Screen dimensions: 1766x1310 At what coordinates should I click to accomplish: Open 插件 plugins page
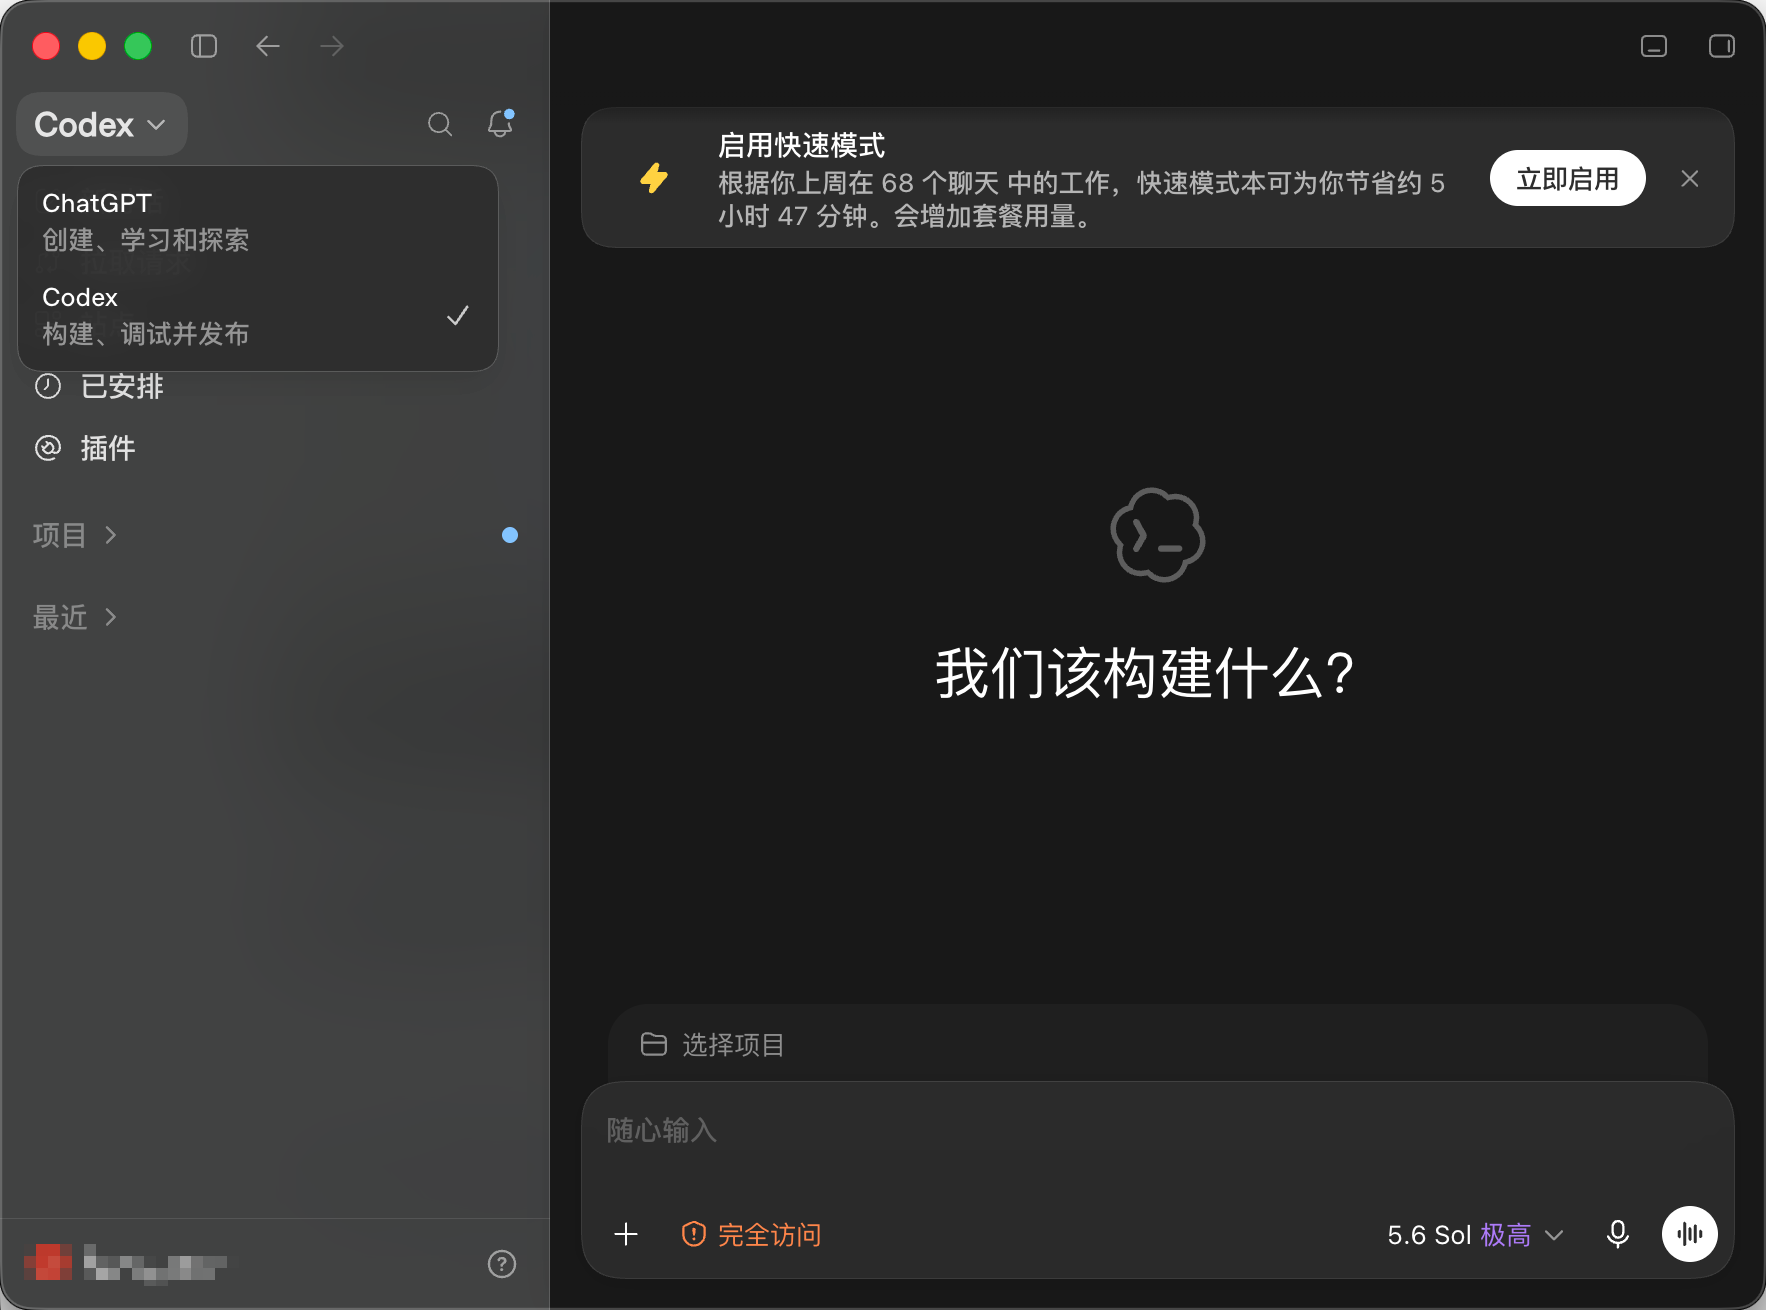point(108,448)
